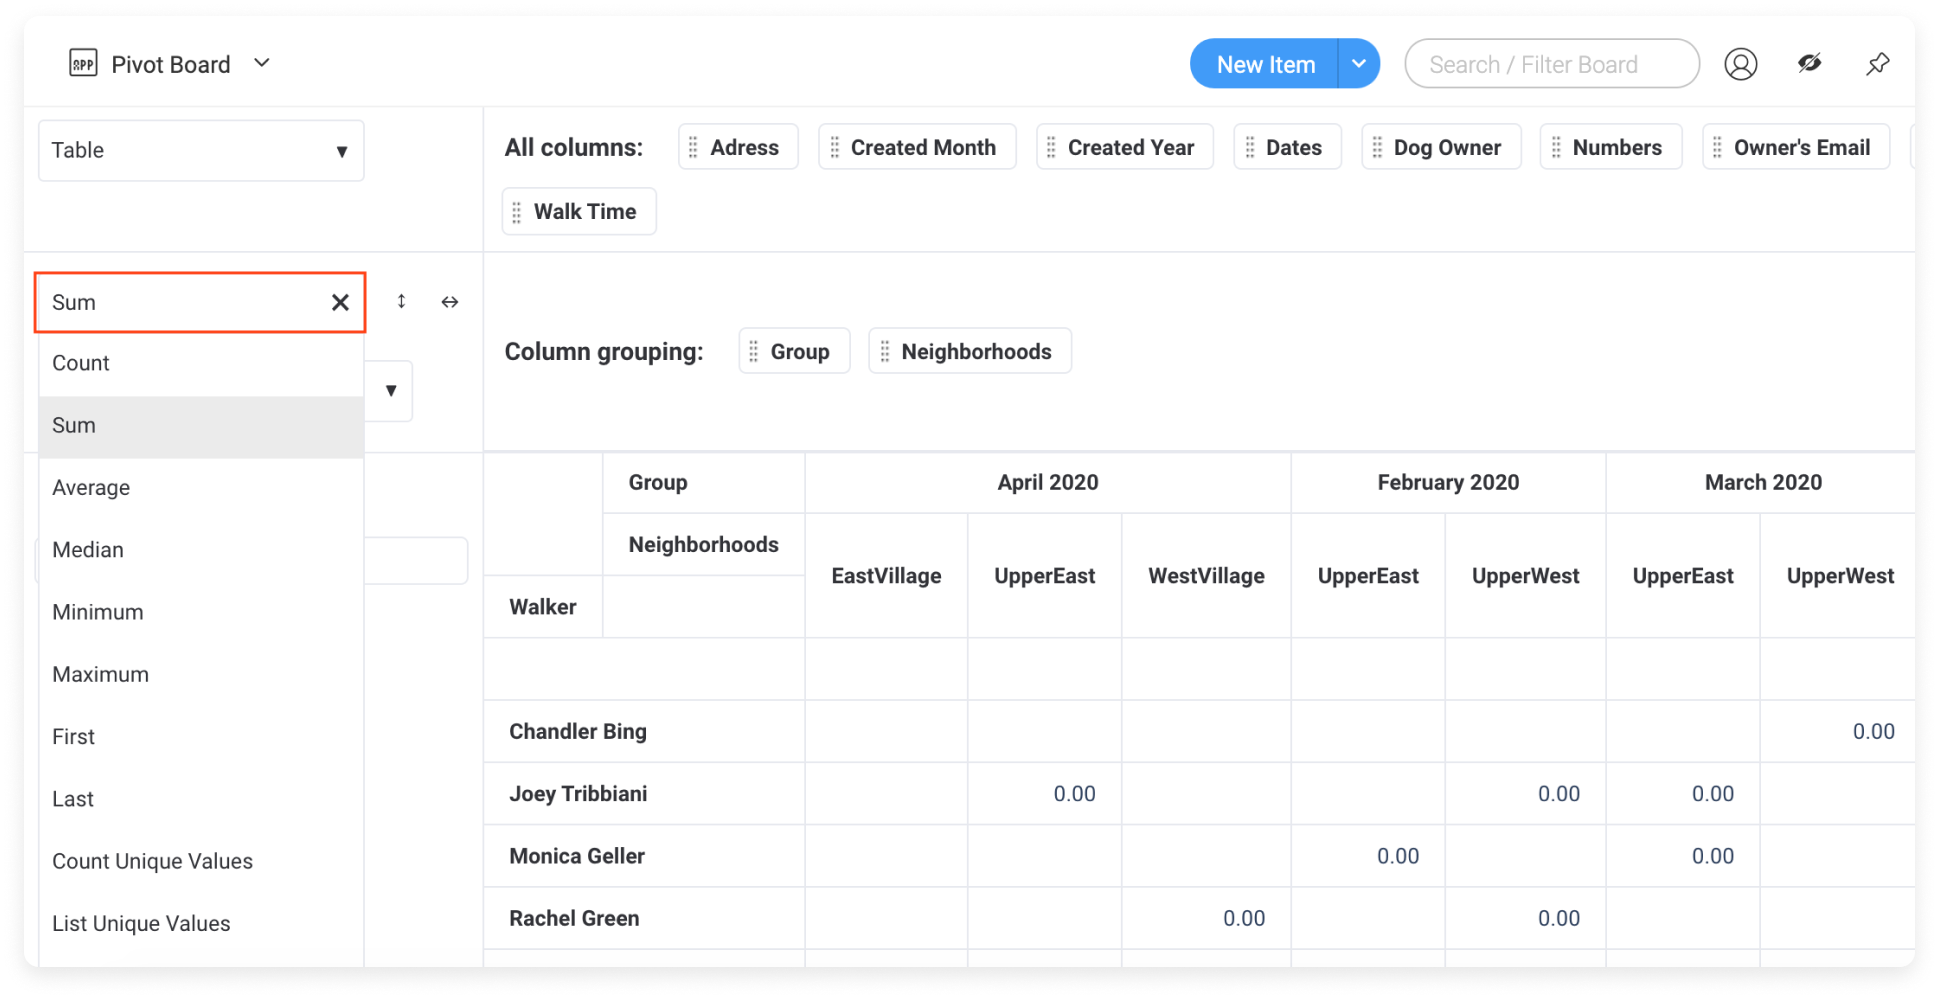Toggle the hidden-eye visibility icon
1939x999 pixels.
pos(1809,64)
